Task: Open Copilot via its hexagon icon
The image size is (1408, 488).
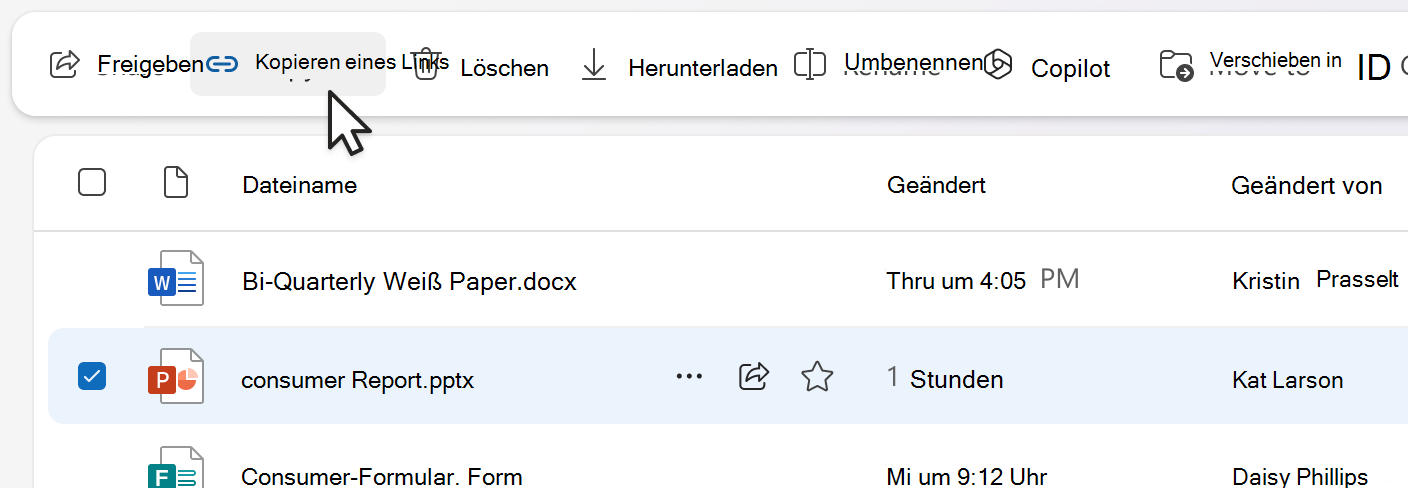Action: [998, 65]
